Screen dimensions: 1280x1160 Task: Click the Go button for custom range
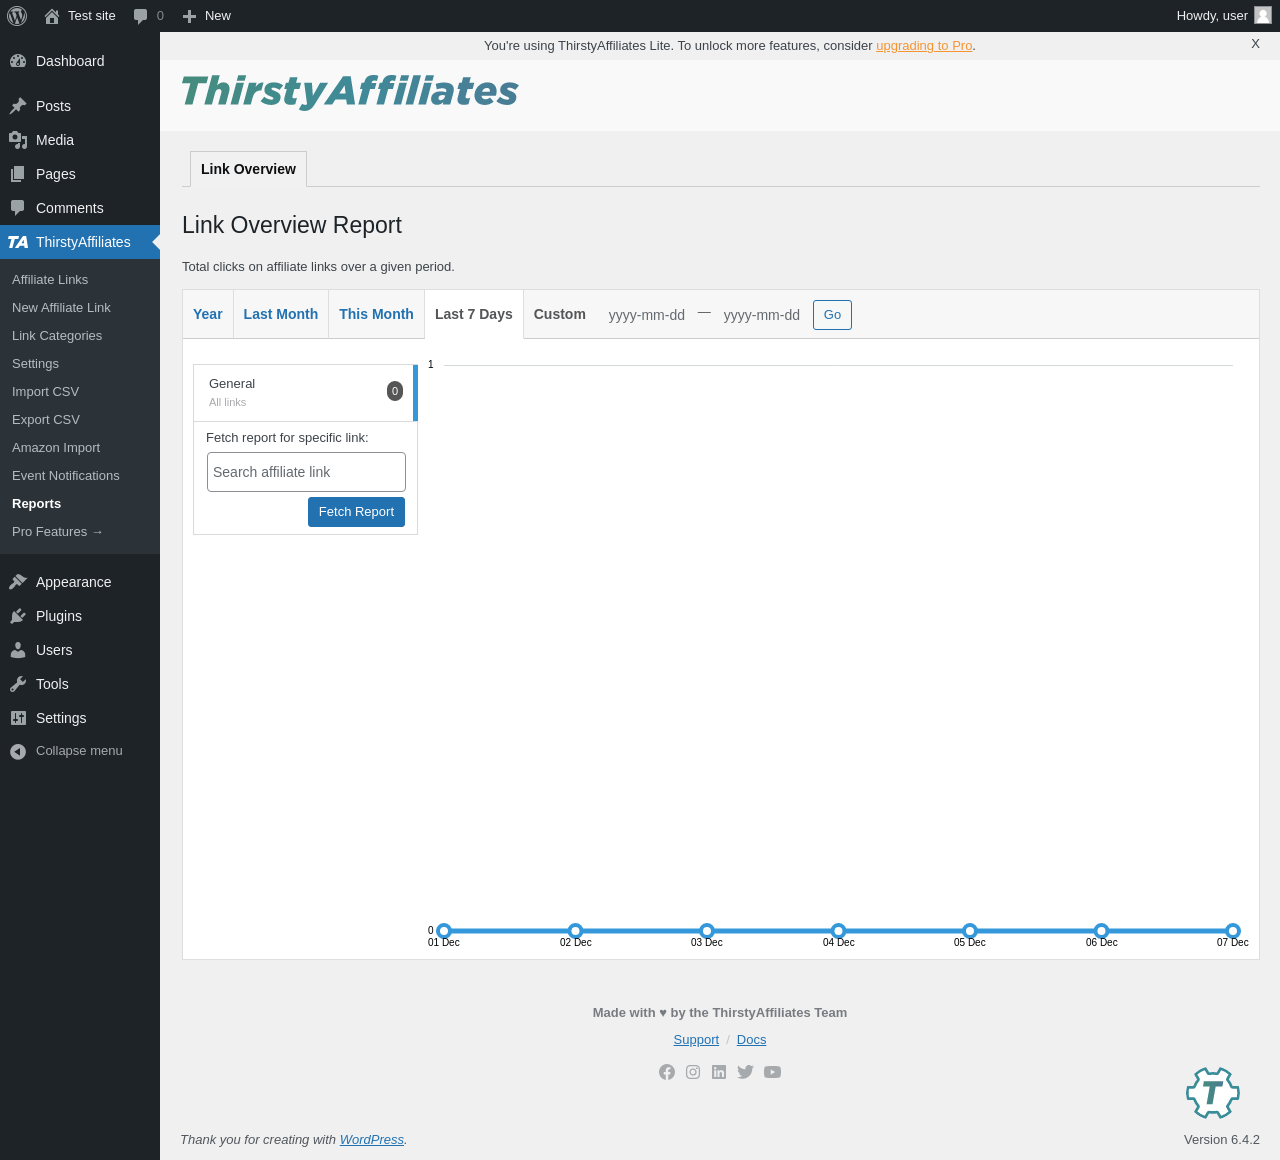click(832, 315)
